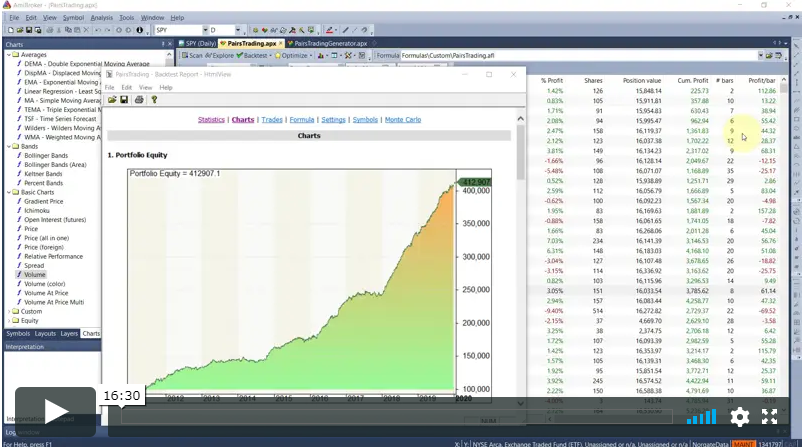Expand the Equity folder
This screenshot has height=447, width=803.
tap(9, 321)
